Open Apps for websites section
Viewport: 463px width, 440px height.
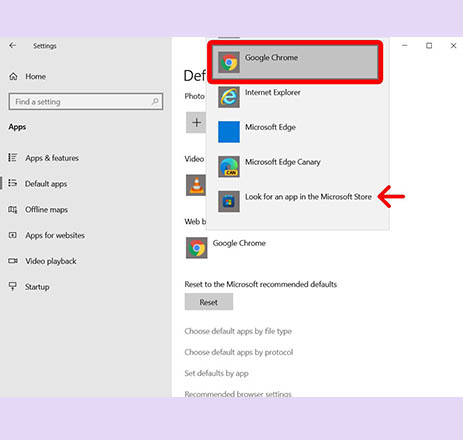coord(55,235)
